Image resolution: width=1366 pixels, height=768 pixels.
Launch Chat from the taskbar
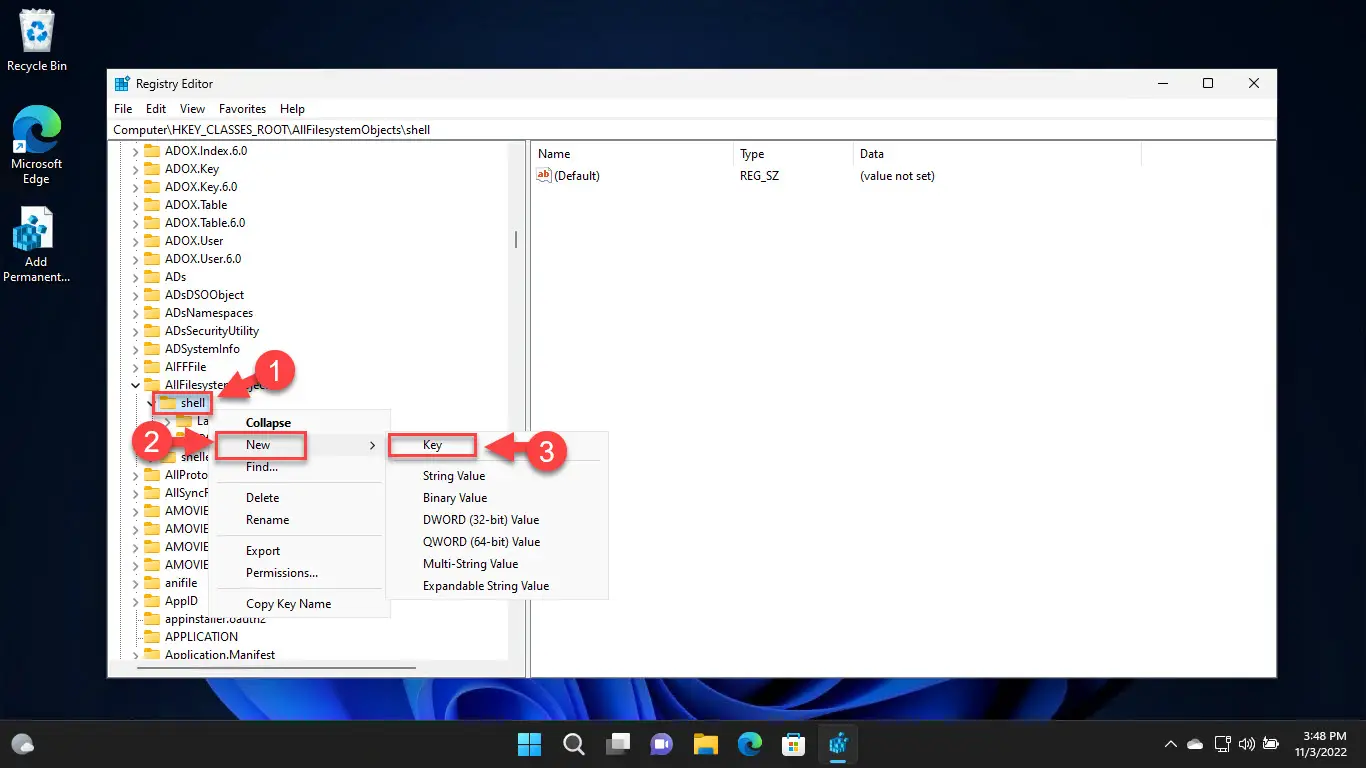[x=662, y=744]
